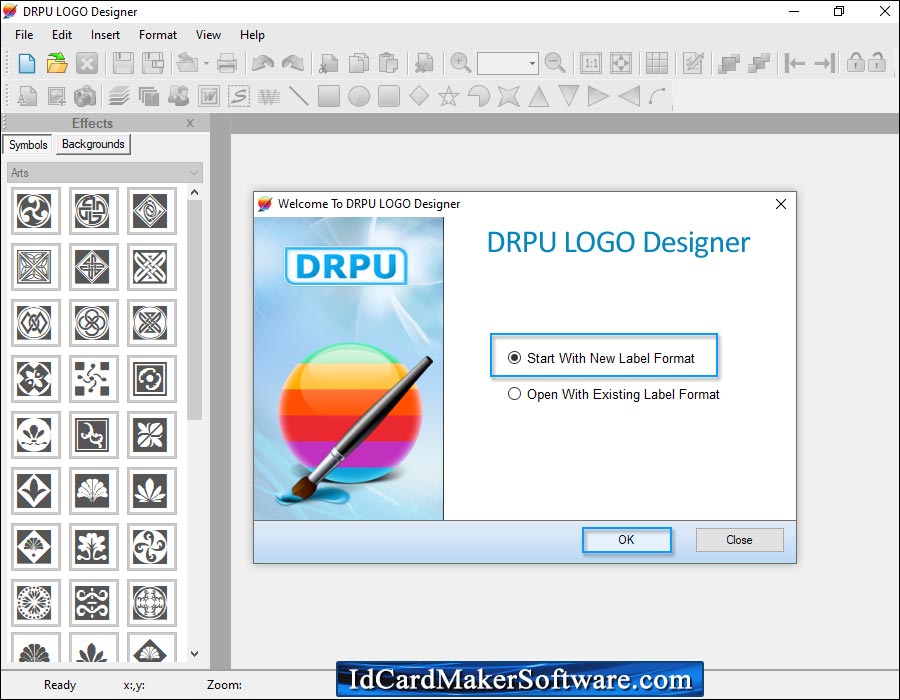Click the open folder toolbar icon
The image size is (900, 700).
tap(57, 63)
